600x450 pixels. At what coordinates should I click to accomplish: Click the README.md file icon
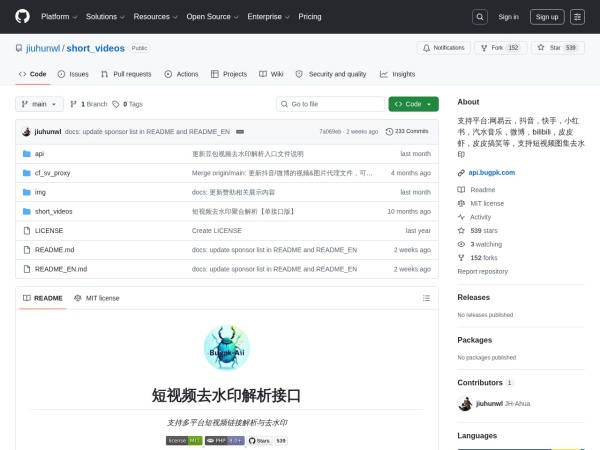point(26,249)
